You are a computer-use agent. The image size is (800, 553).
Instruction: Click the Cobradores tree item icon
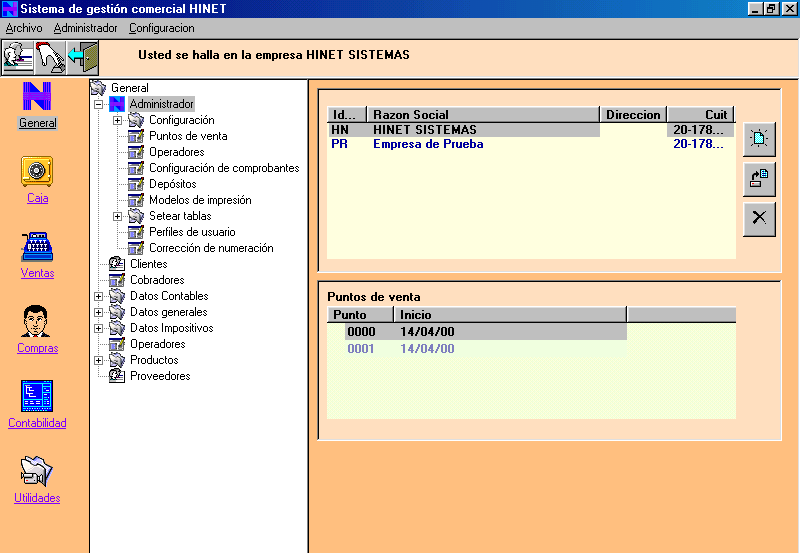coord(117,280)
